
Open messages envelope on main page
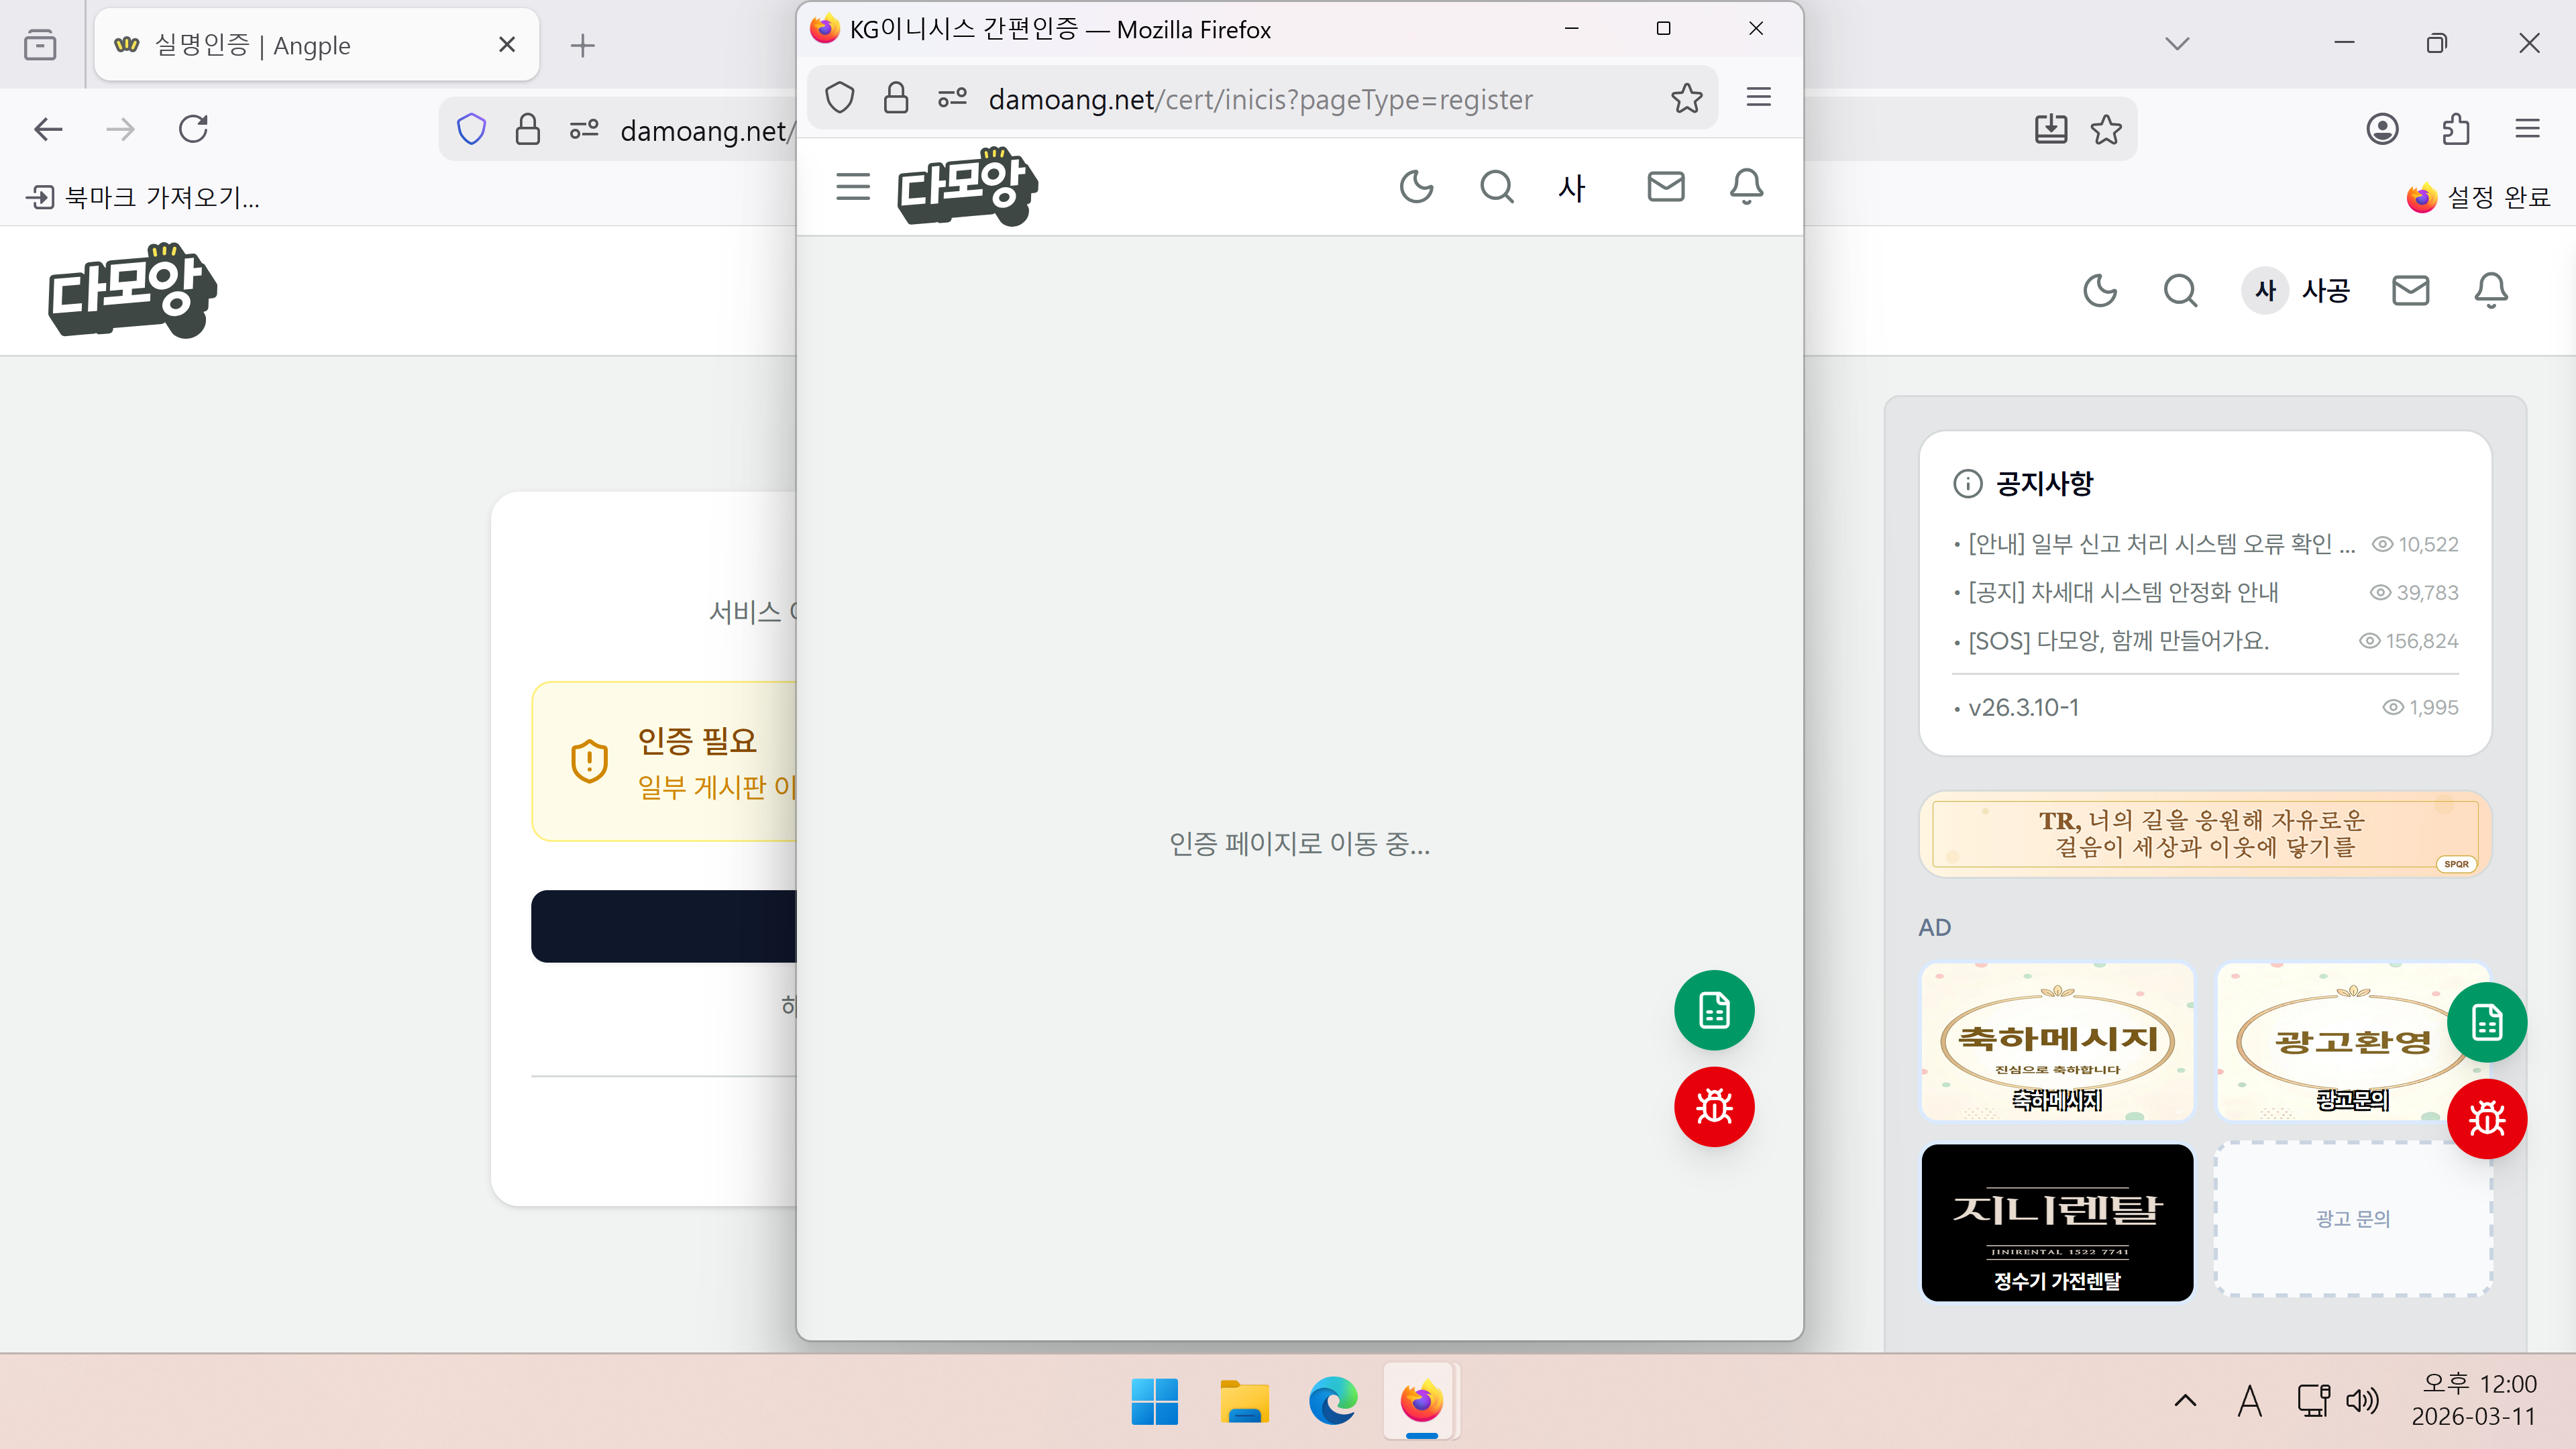coord(2411,290)
